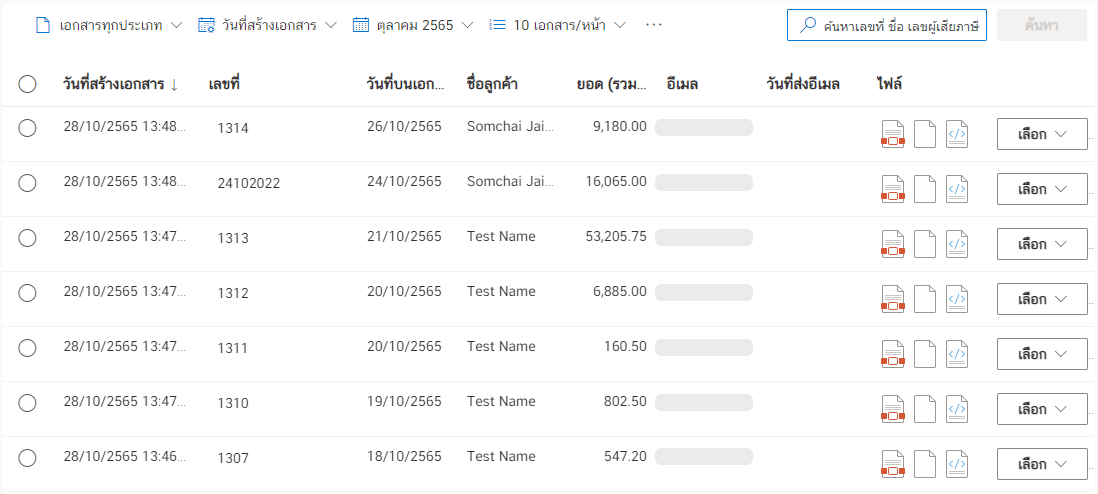Open XML code file icon for document 1311
Image resolution: width=1098 pixels, height=494 pixels.
tap(957, 354)
